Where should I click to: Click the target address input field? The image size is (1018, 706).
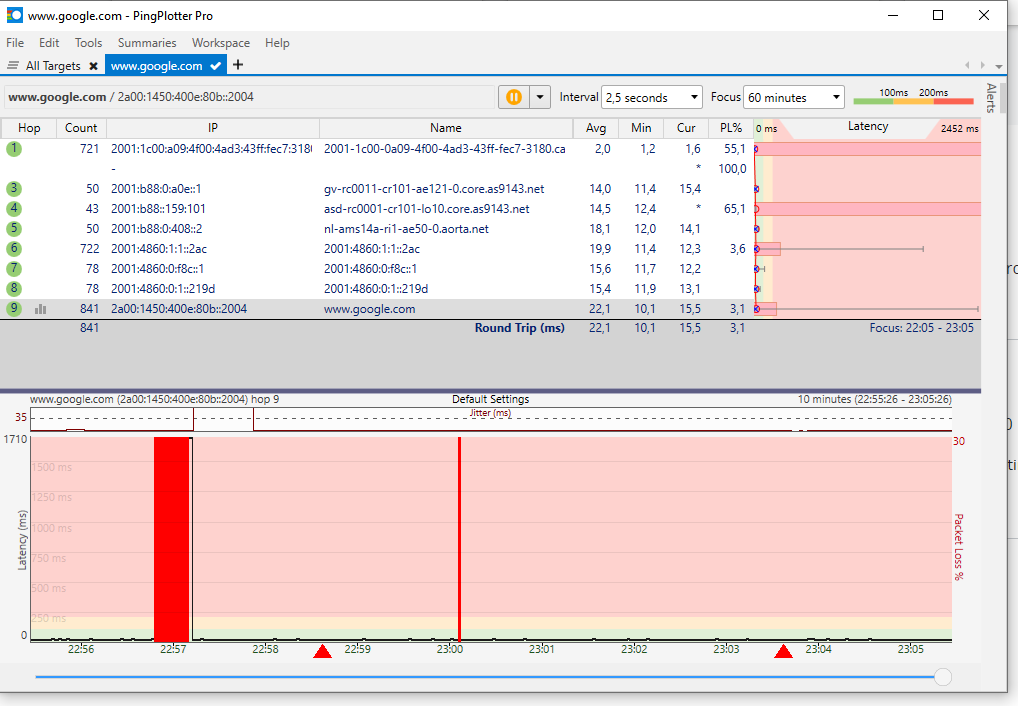[250, 97]
